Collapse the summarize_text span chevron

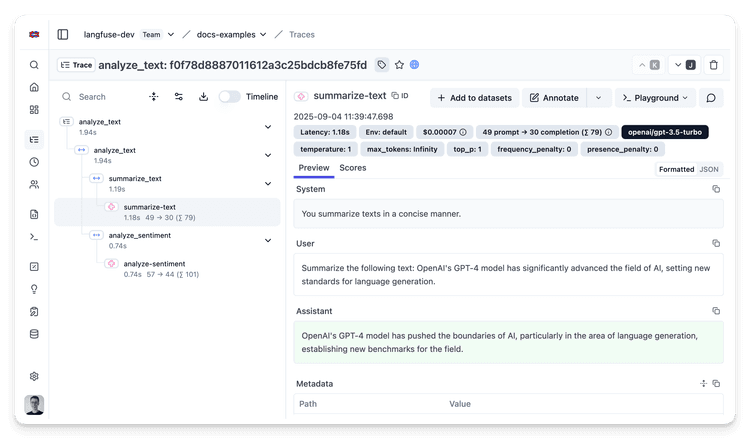pos(268,184)
